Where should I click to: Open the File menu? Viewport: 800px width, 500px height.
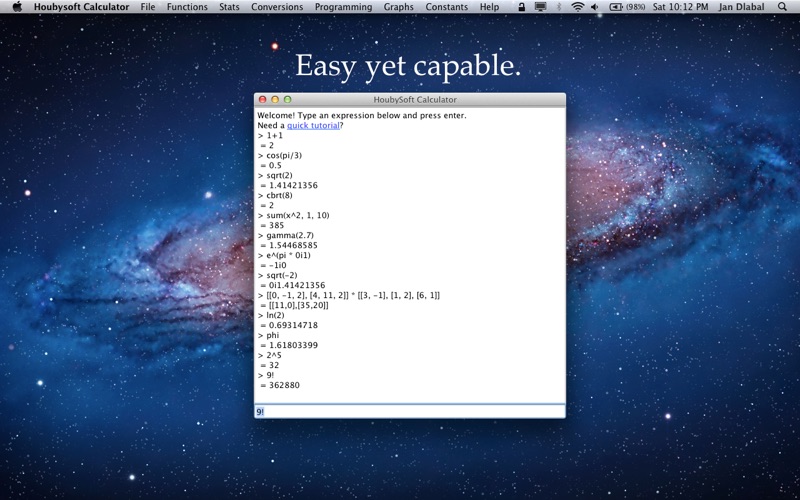pos(148,7)
